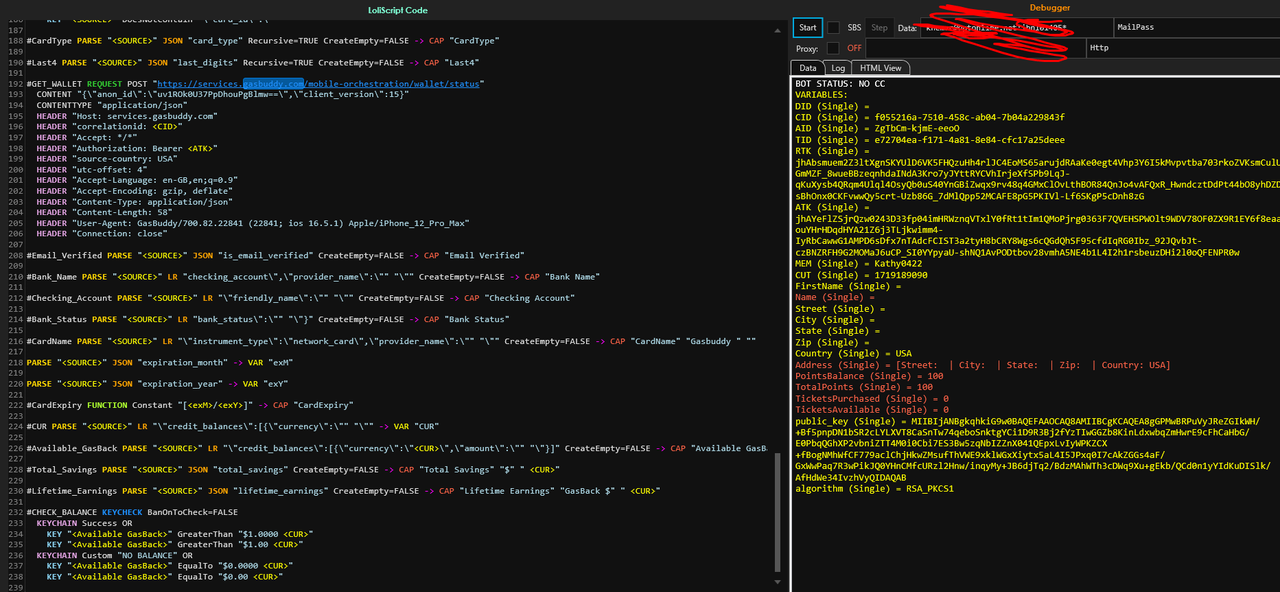Click the 'source-country: USA' header line
Viewport: 1280px width, 592px height.
click(x=107, y=159)
